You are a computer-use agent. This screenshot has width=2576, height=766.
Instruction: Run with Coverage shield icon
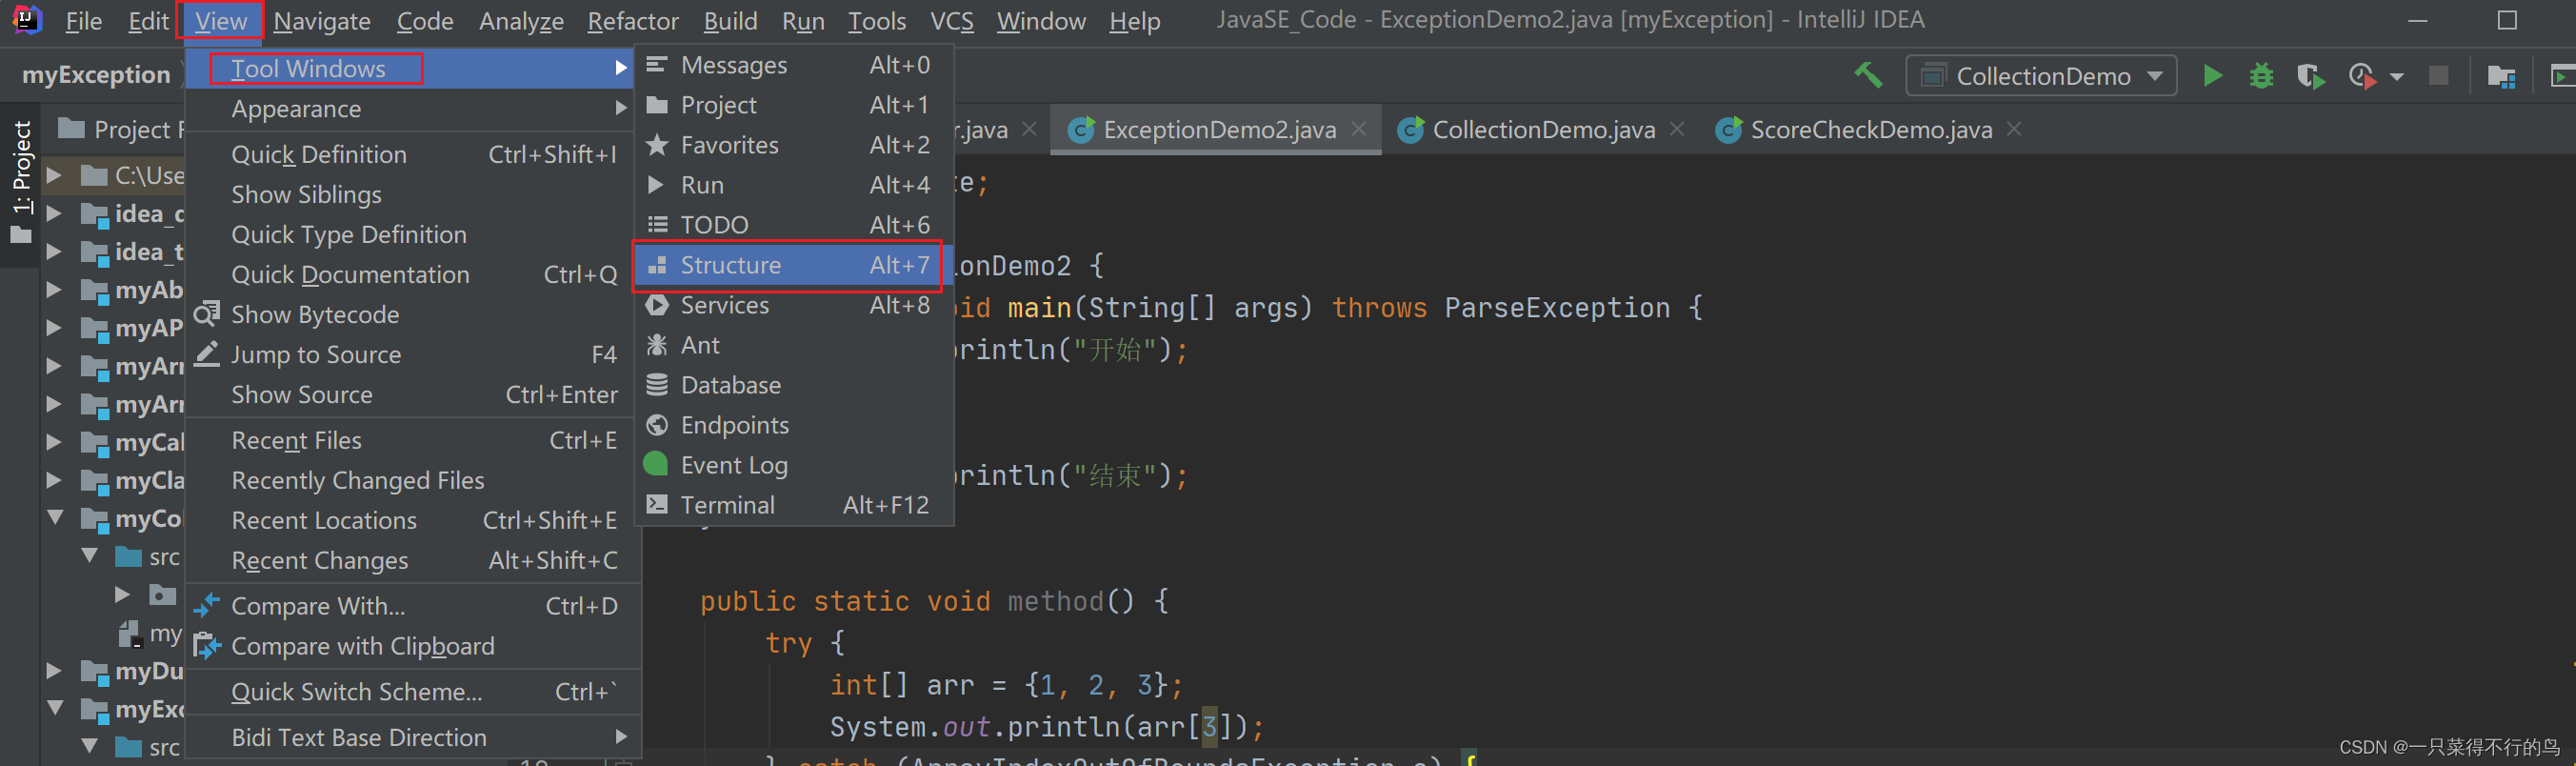(x=2310, y=76)
